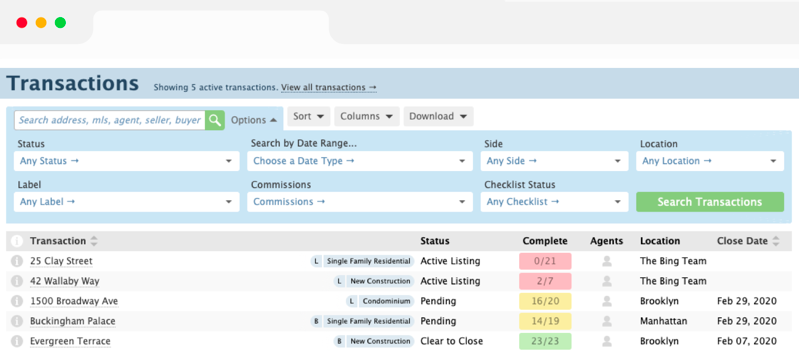Click the 16/20 completion badge
799x362 pixels.
pos(545,301)
